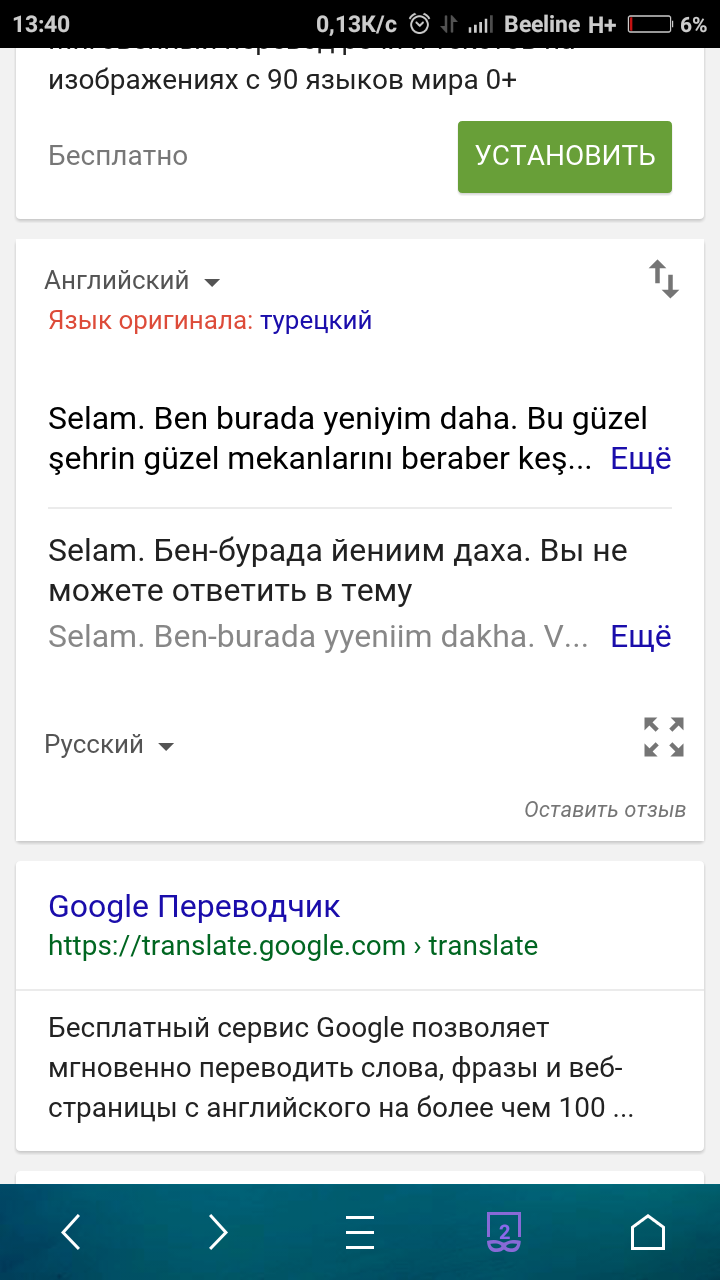The height and width of the screenshot is (1280, 720).
Task: Open the private tabs switcher icon
Action: 504,1232
